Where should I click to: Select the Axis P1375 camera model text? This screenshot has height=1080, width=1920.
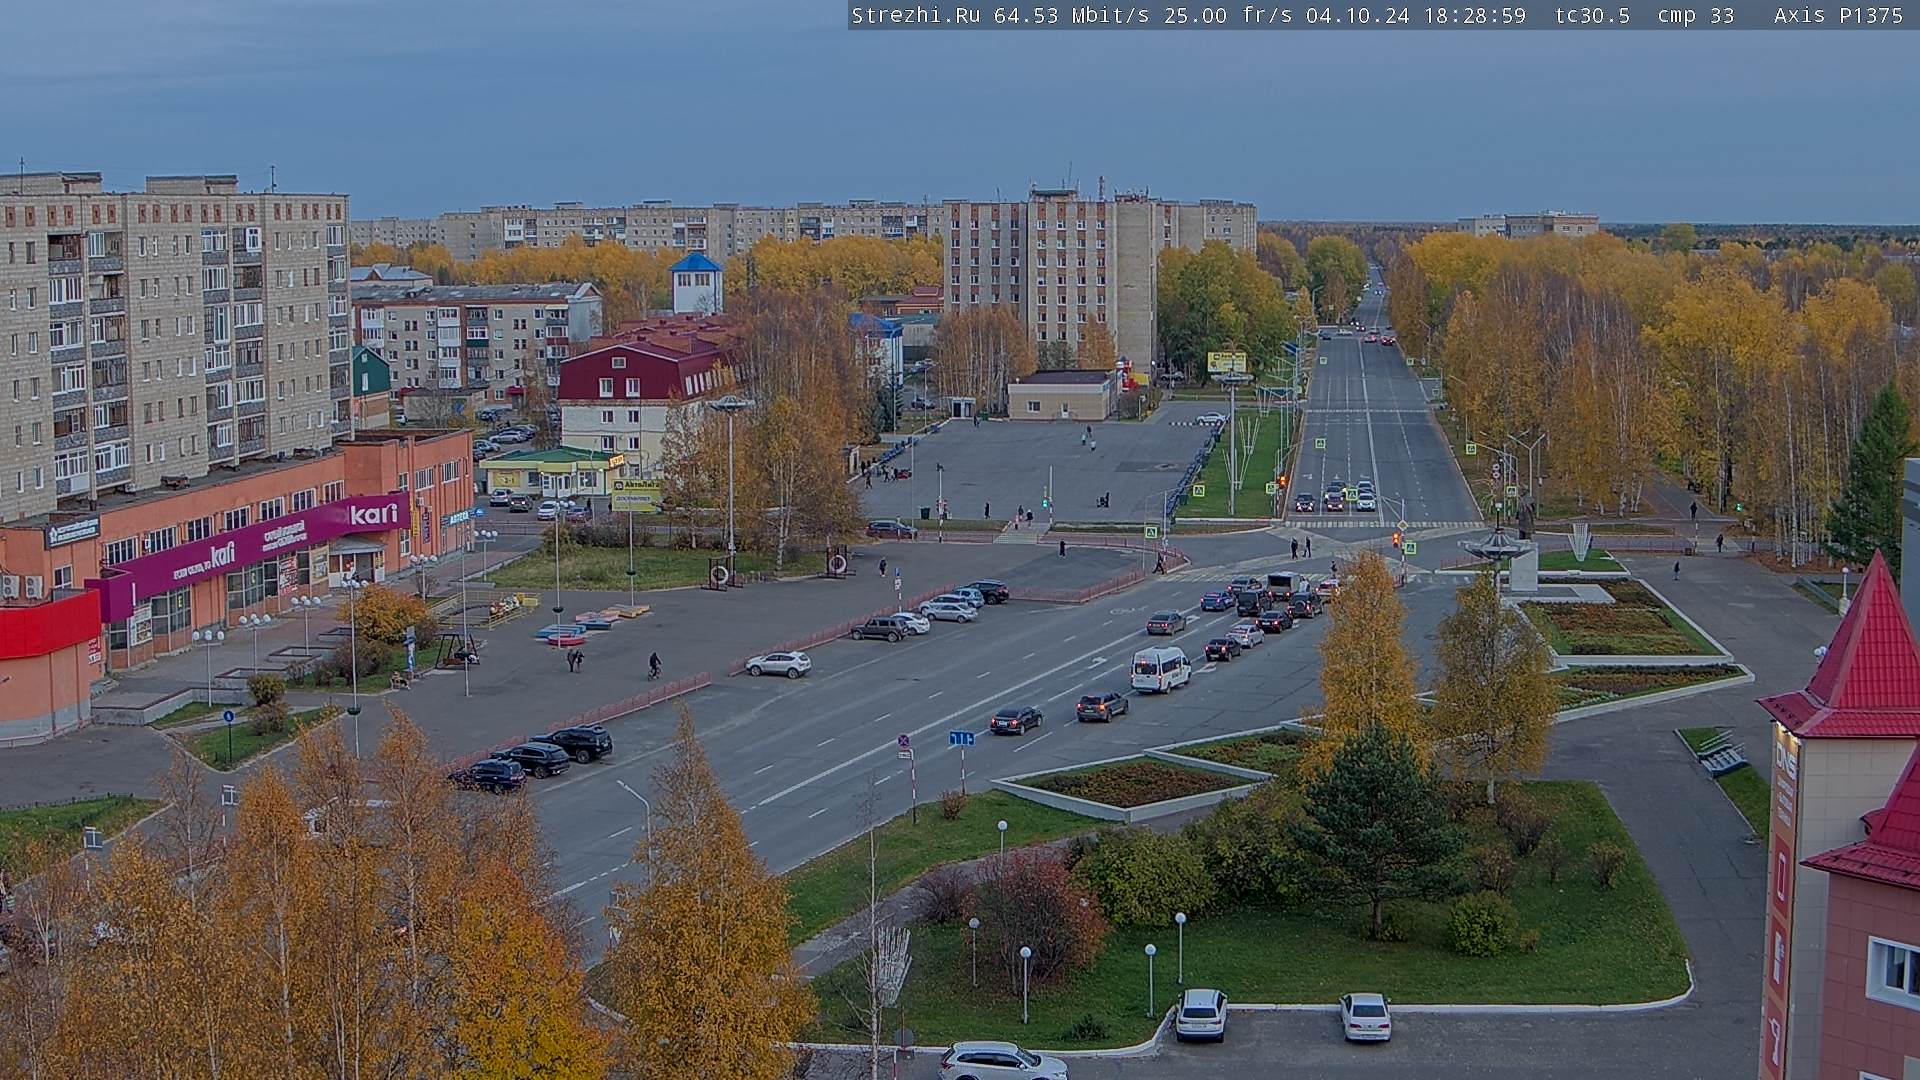1838,15
